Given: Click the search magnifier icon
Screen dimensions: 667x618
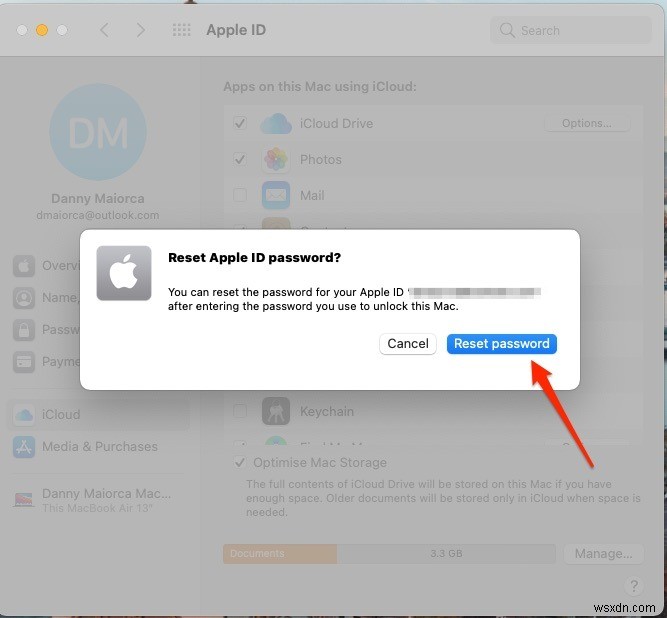Looking at the screenshot, I should [x=507, y=30].
